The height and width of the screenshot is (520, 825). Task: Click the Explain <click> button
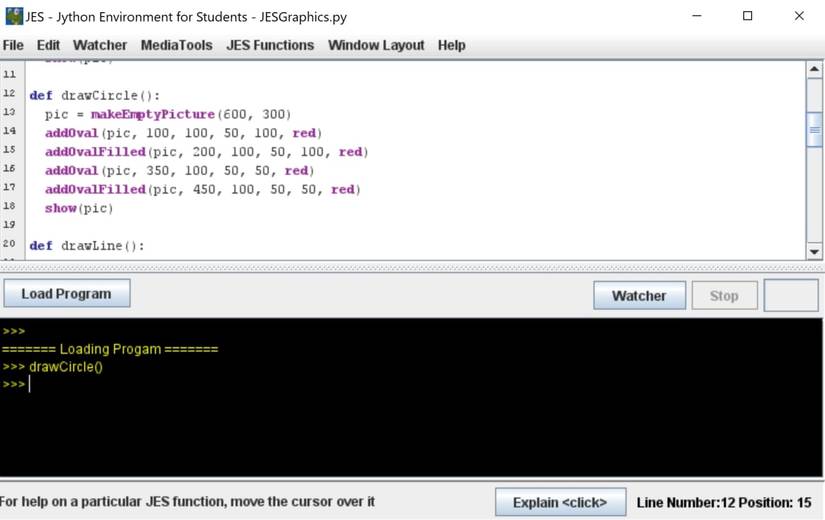pyautogui.click(x=560, y=502)
